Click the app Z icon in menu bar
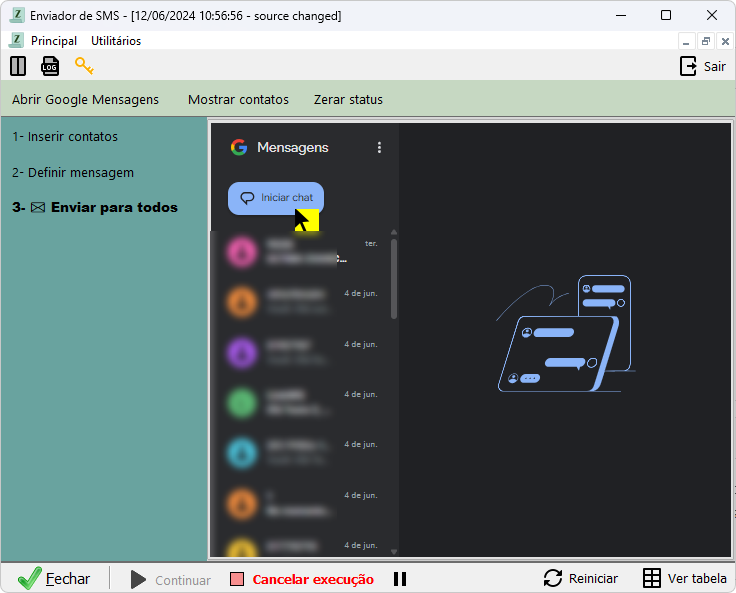The height and width of the screenshot is (593, 736). 16,40
